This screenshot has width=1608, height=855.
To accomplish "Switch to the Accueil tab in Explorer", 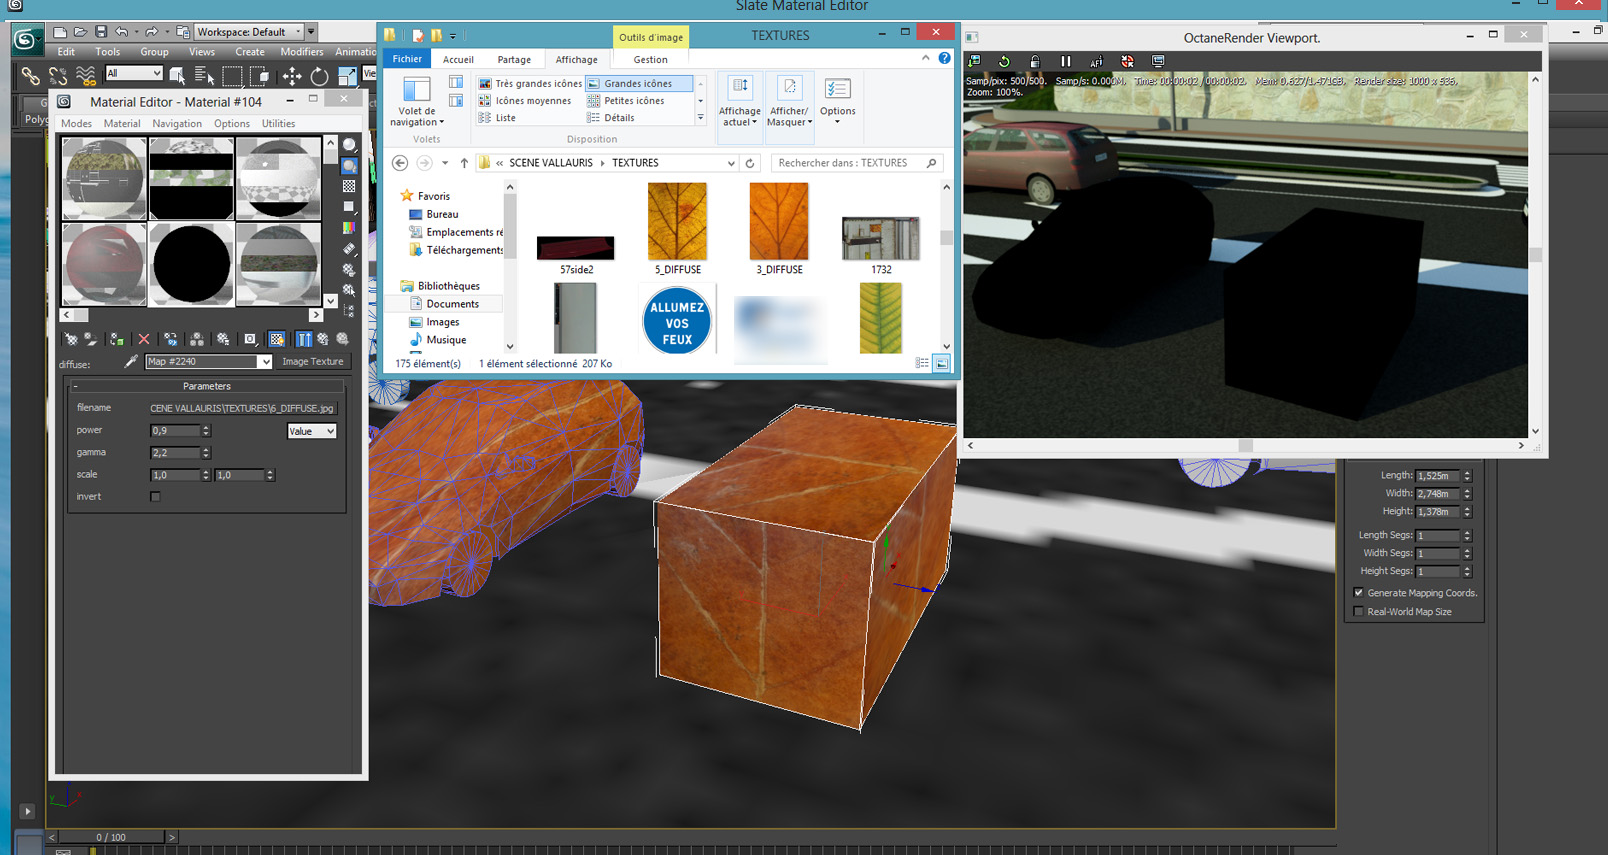I will [458, 60].
